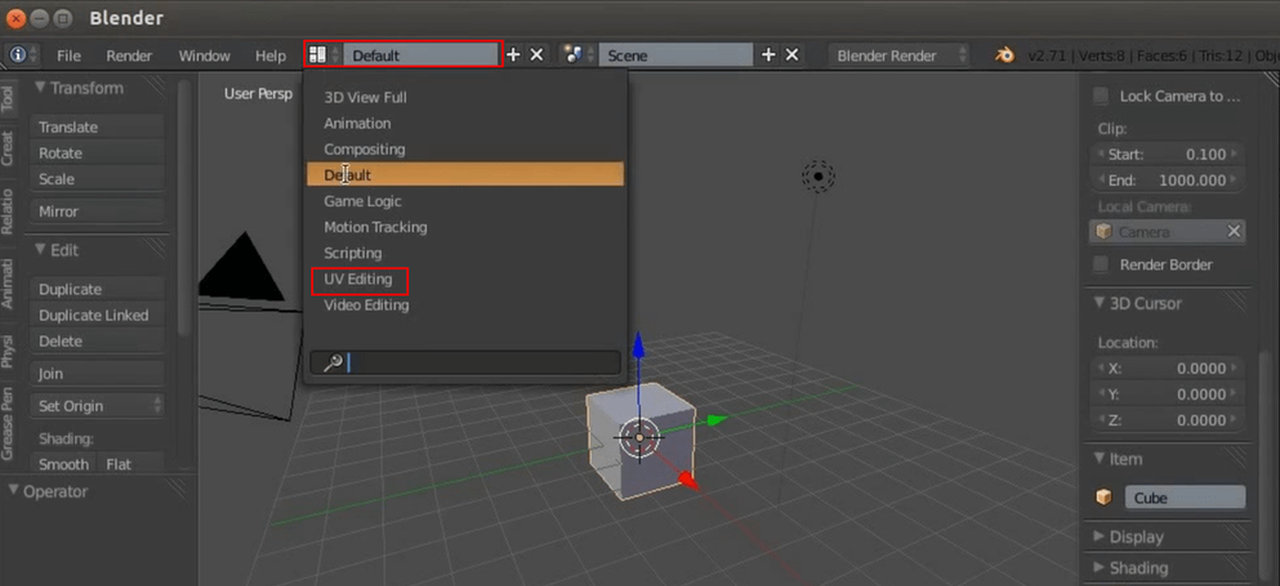This screenshot has width=1280, height=586.
Task: Click the Cube name field in Item panel
Action: pos(1185,498)
